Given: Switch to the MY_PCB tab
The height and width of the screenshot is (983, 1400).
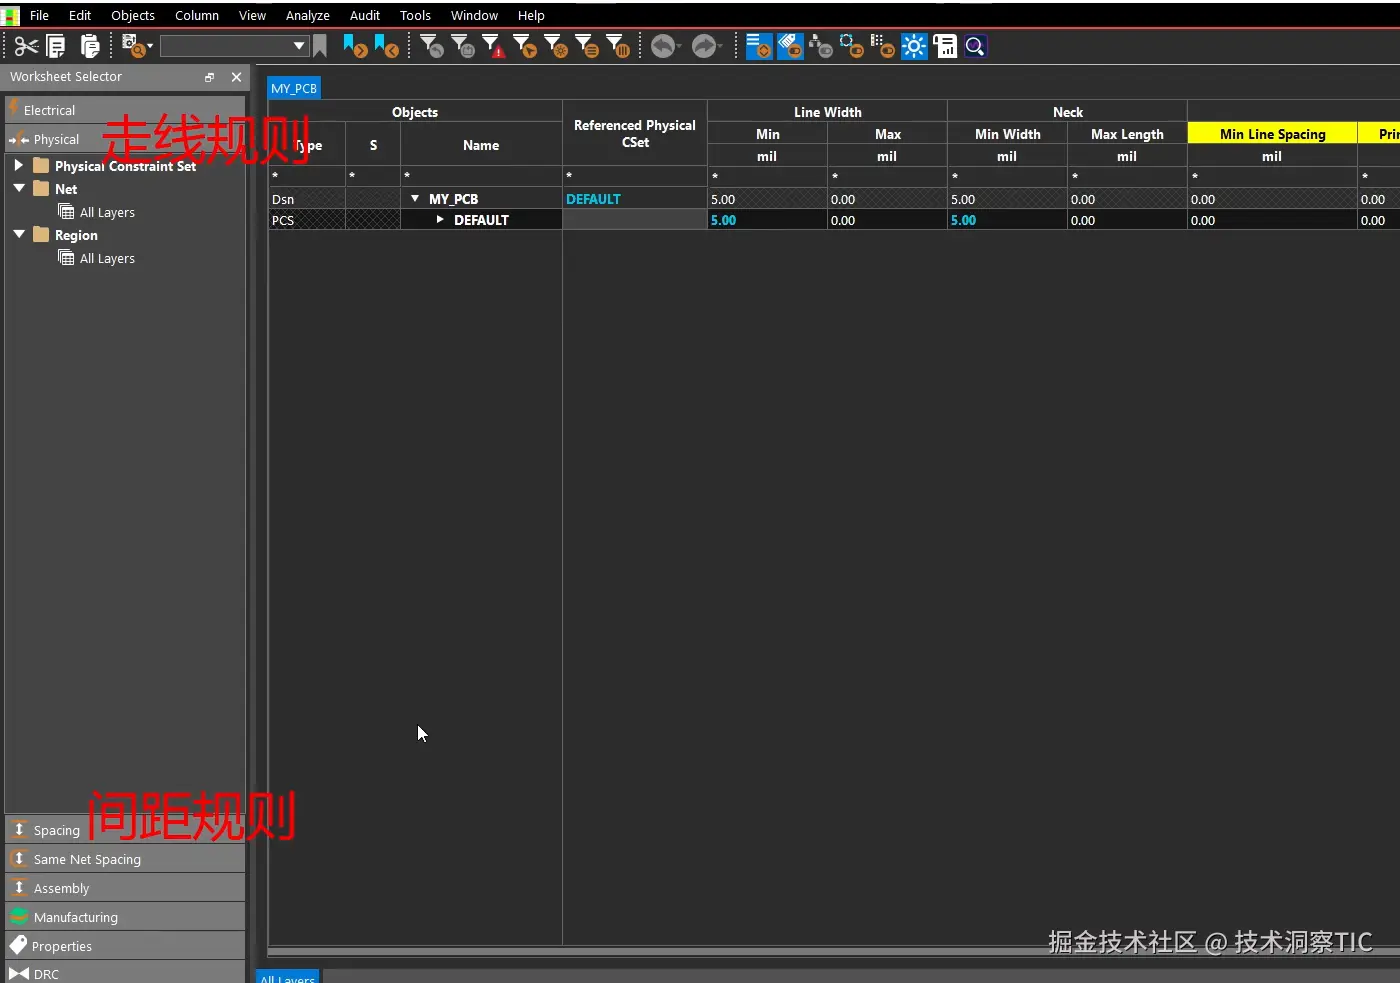Looking at the screenshot, I should (294, 88).
